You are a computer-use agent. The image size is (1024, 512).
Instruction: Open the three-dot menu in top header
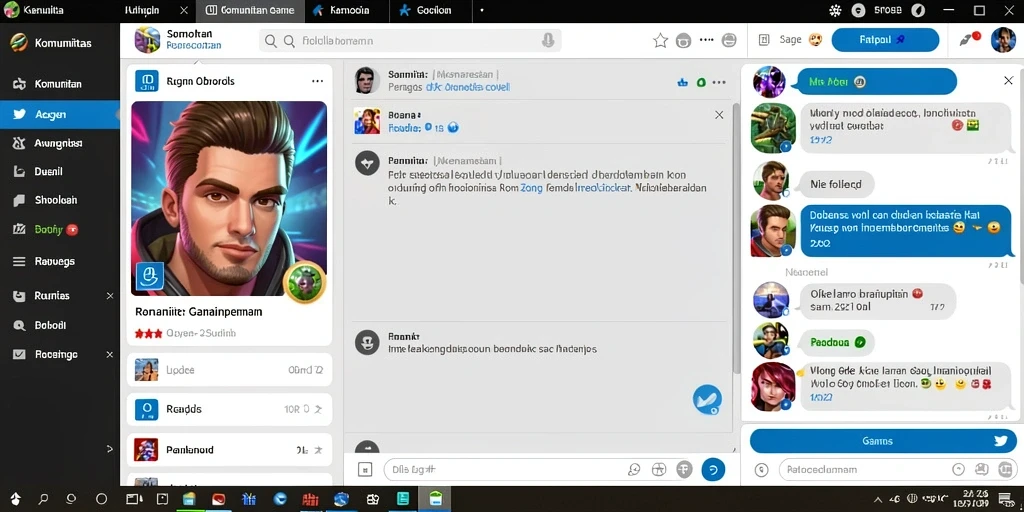point(706,40)
